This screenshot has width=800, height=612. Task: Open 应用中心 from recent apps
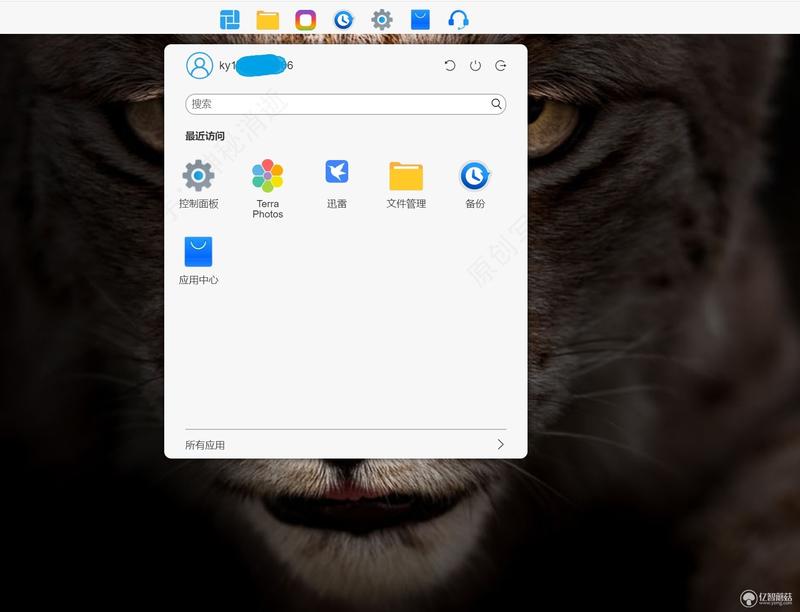click(x=198, y=260)
